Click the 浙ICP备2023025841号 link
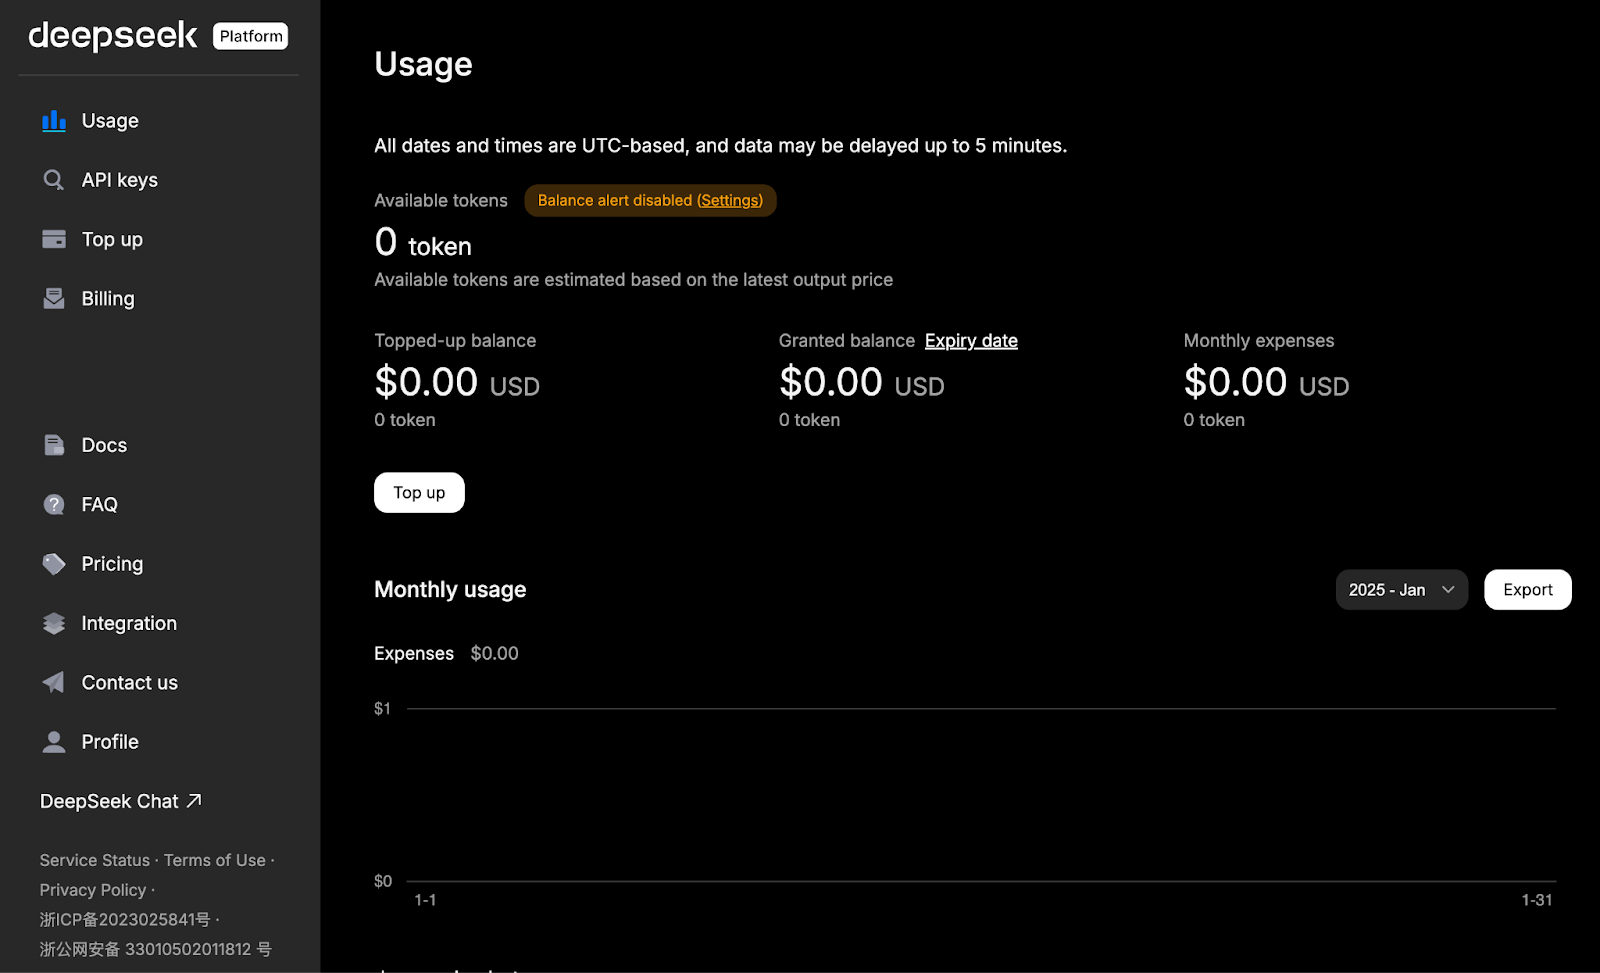The width and height of the screenshot is (1600, 973). (125, 919)
